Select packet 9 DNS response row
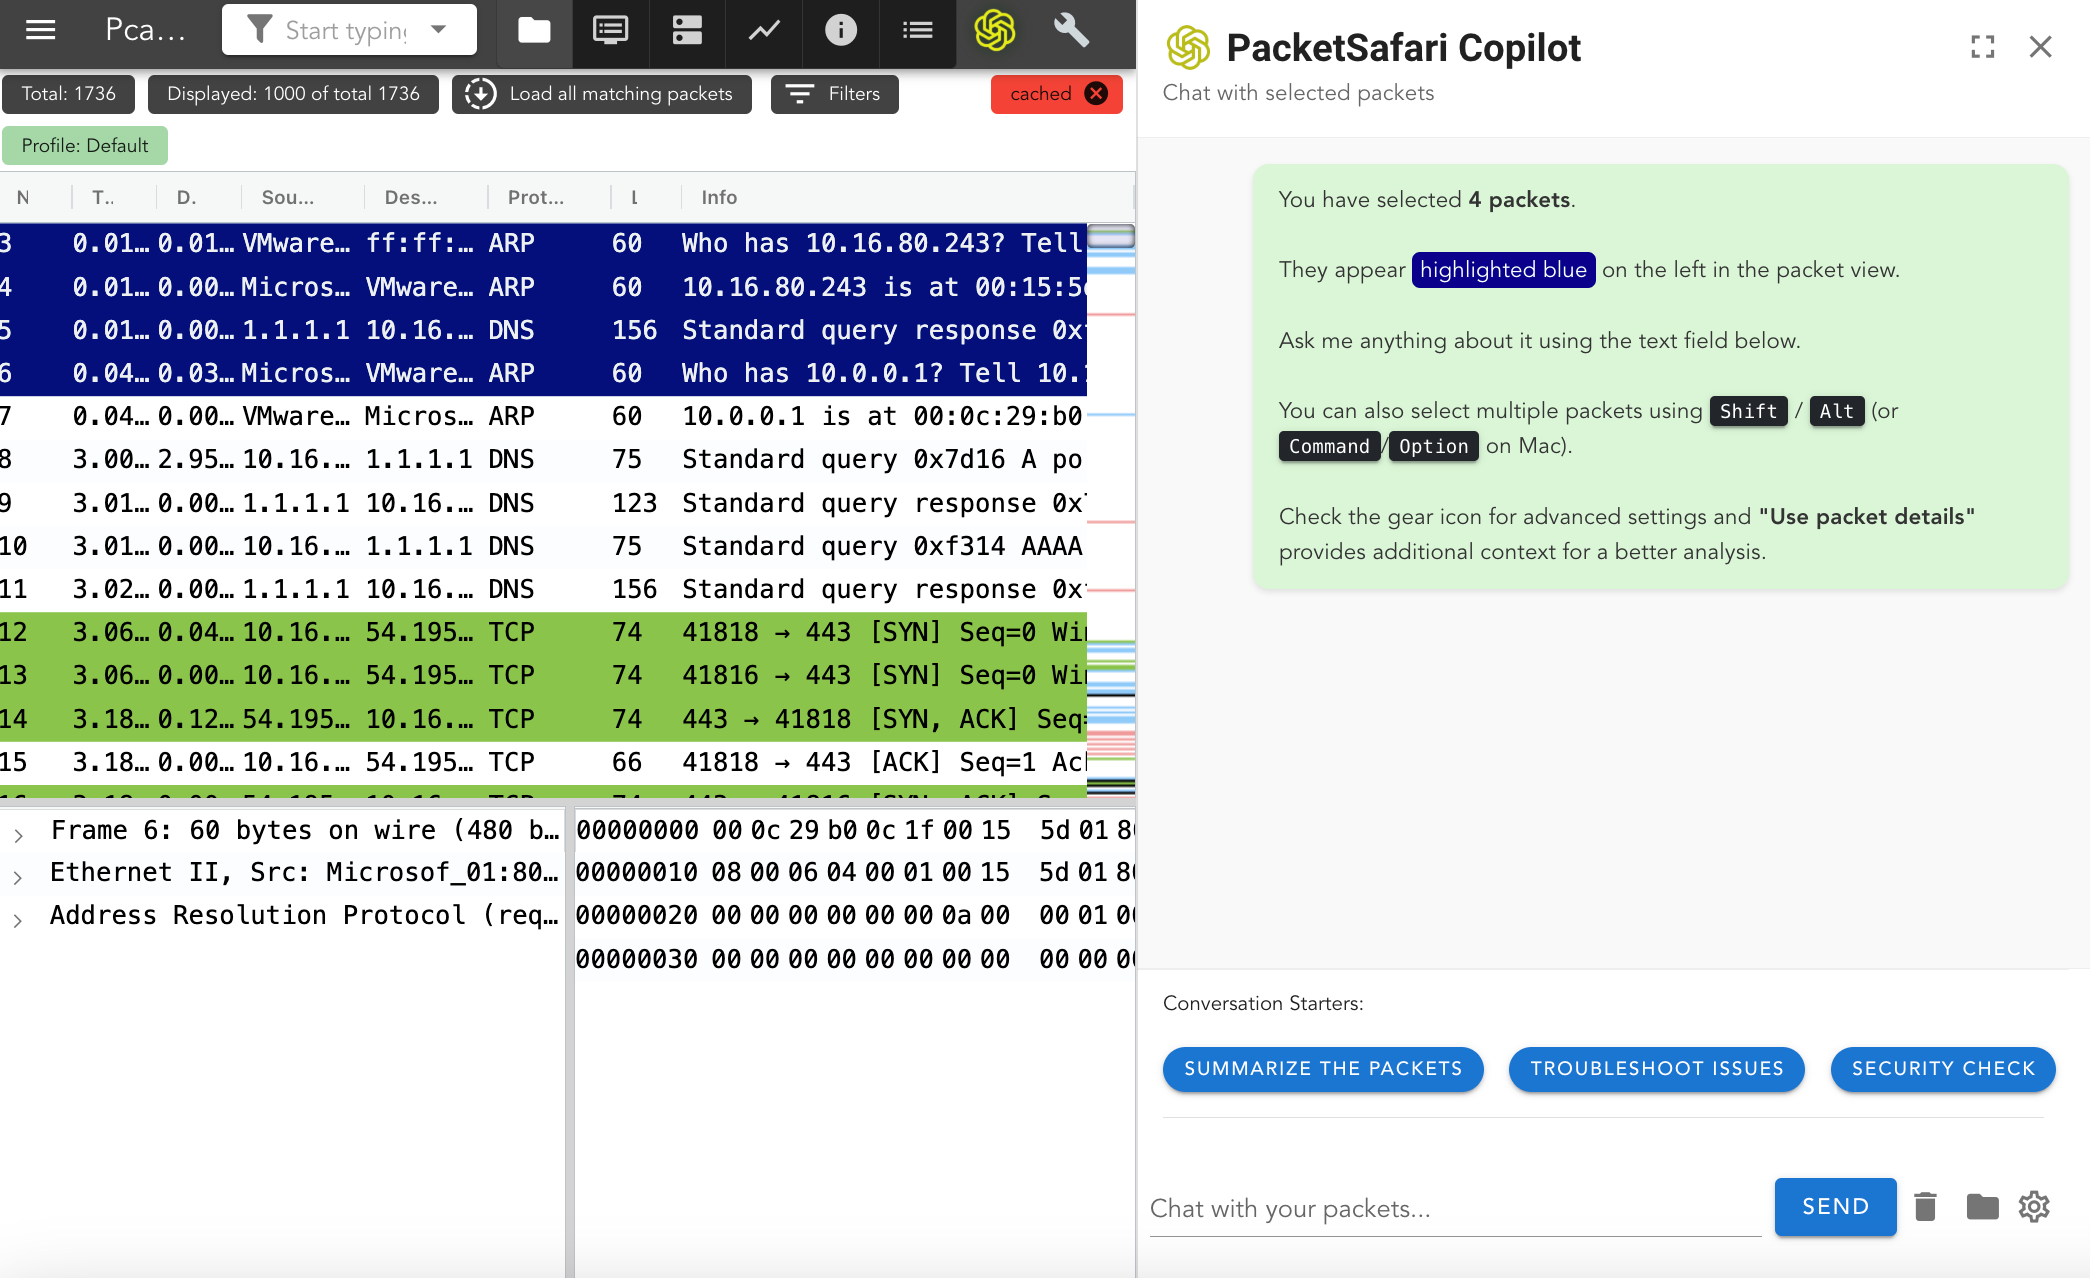2090x1278 pixels. coord(543,503)
